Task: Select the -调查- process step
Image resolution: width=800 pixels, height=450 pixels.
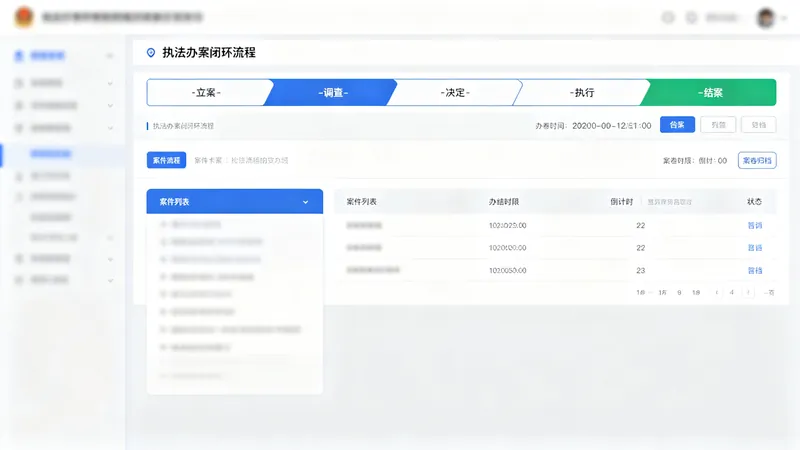Action: pos(332,92)
